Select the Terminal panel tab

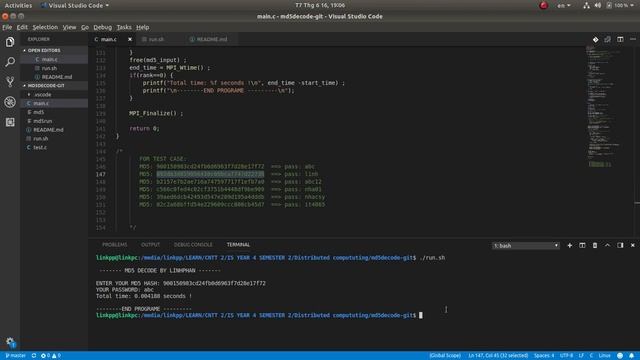pos(238,245)
